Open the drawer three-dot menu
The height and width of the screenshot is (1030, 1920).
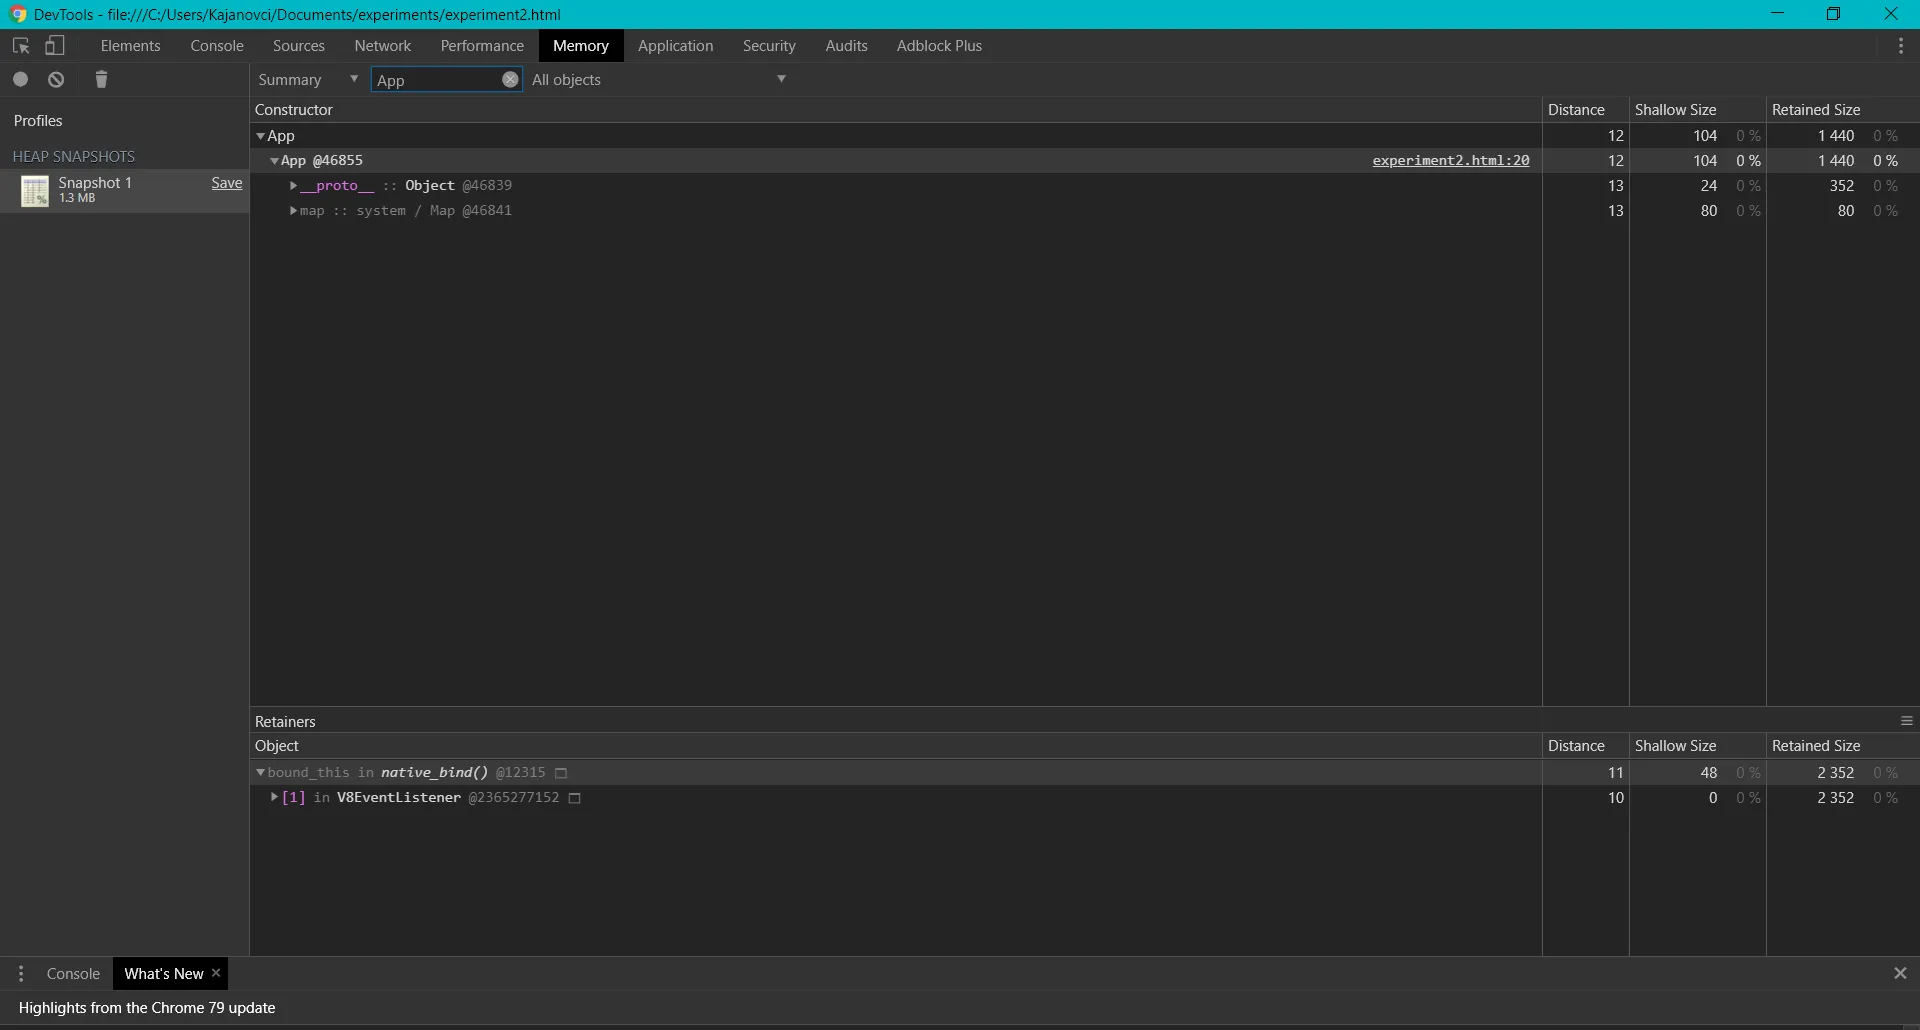(21, 974)
